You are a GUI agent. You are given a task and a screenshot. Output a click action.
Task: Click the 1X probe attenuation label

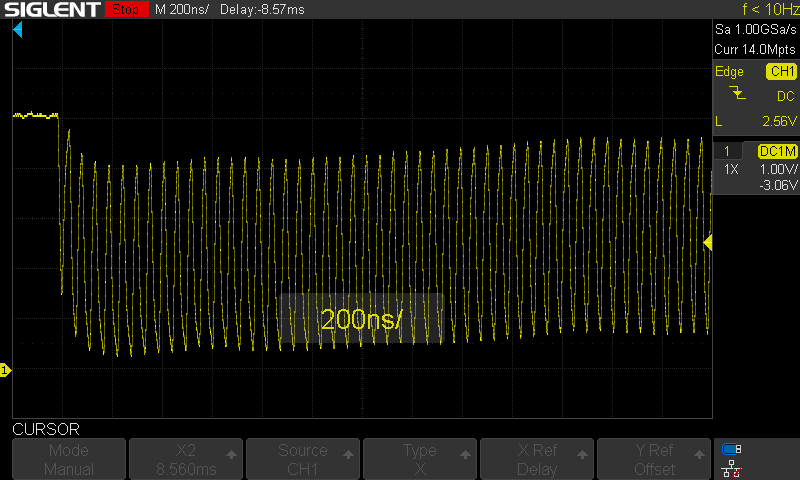coord(731,169)
